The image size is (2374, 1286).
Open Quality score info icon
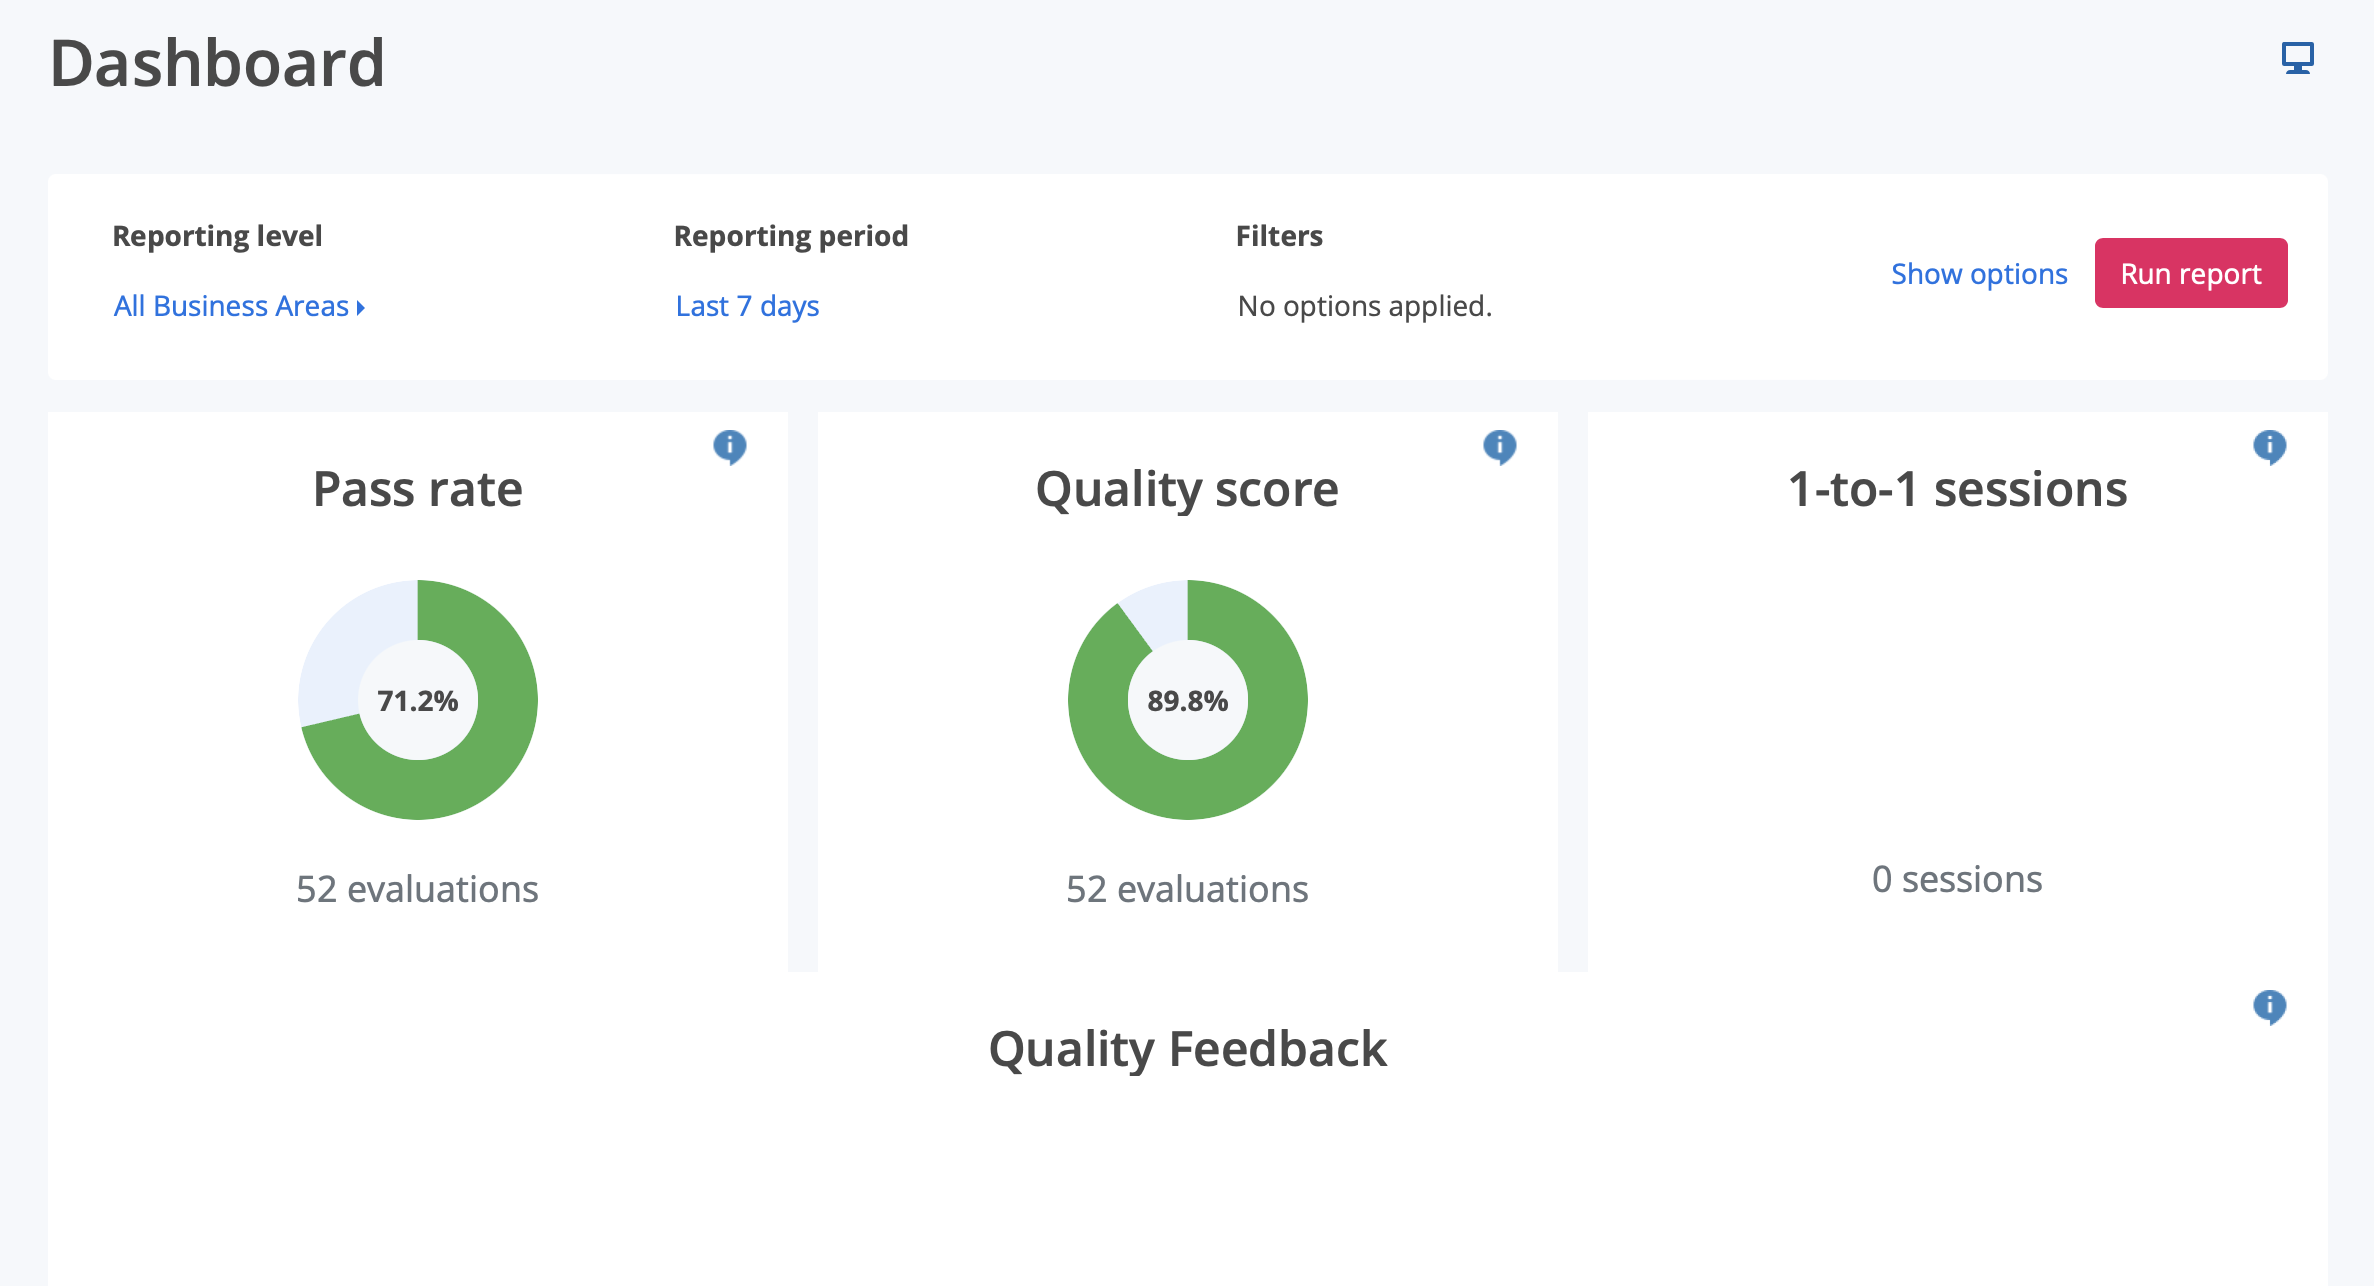(1499, 446)
